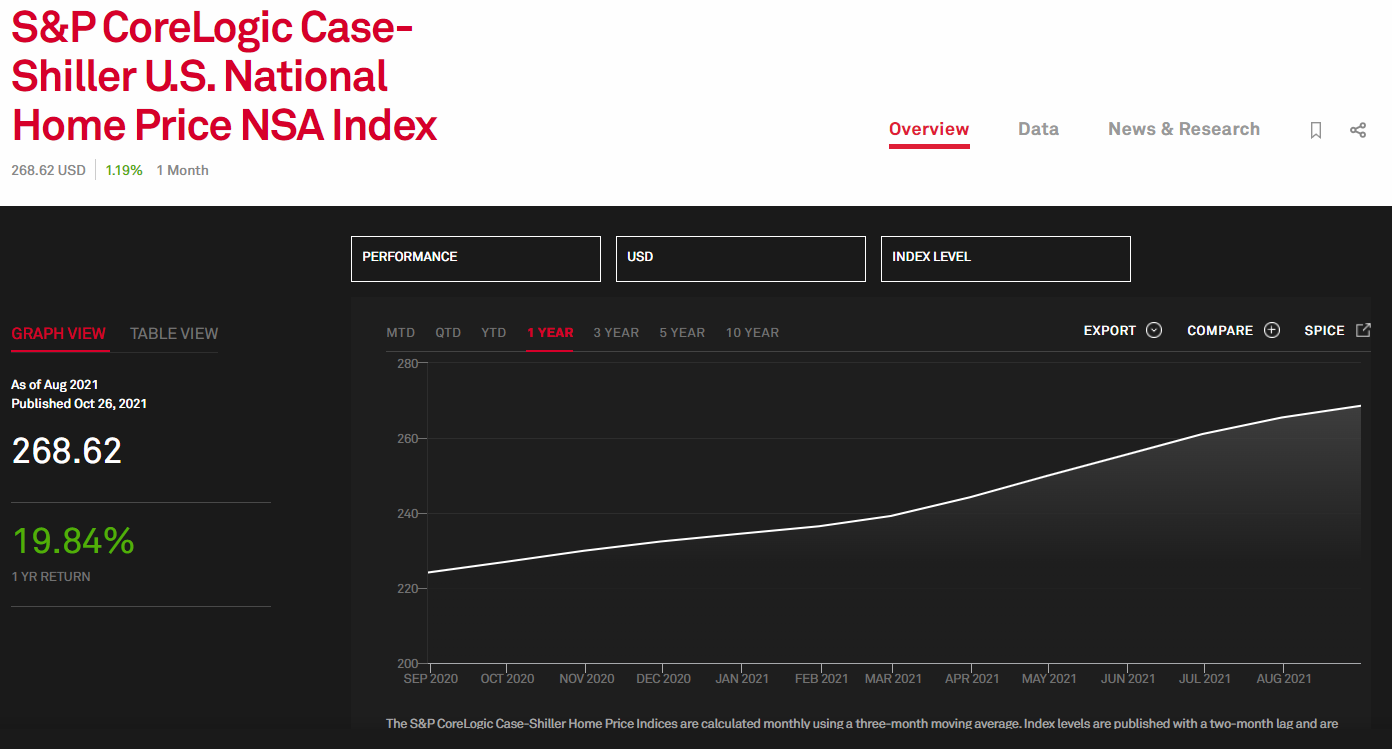Click the 200 y-axis label
The image size is (1392, 749).
click(407, 664)
